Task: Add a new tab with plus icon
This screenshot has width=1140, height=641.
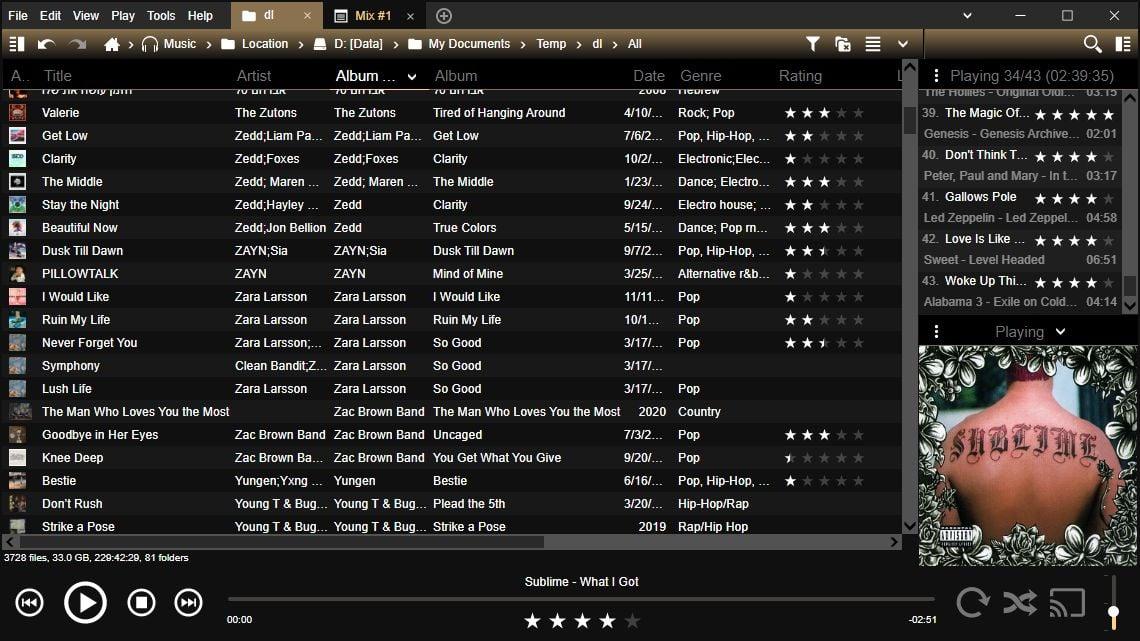Action: click(444, 16)
